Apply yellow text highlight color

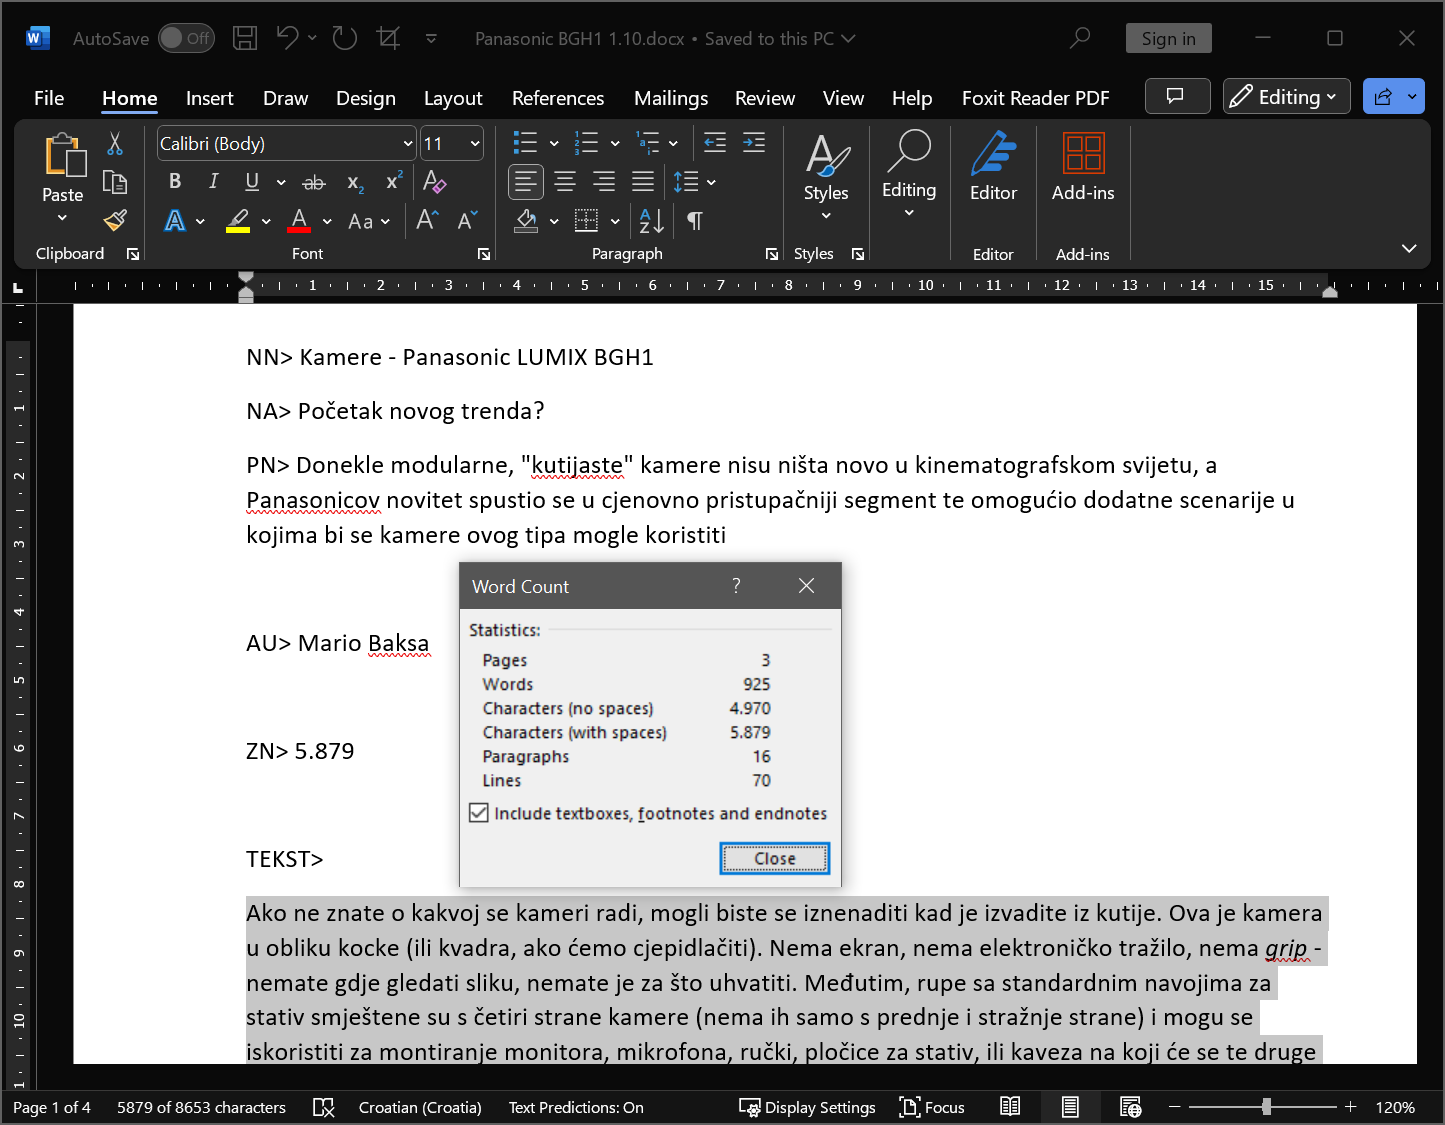238,221
